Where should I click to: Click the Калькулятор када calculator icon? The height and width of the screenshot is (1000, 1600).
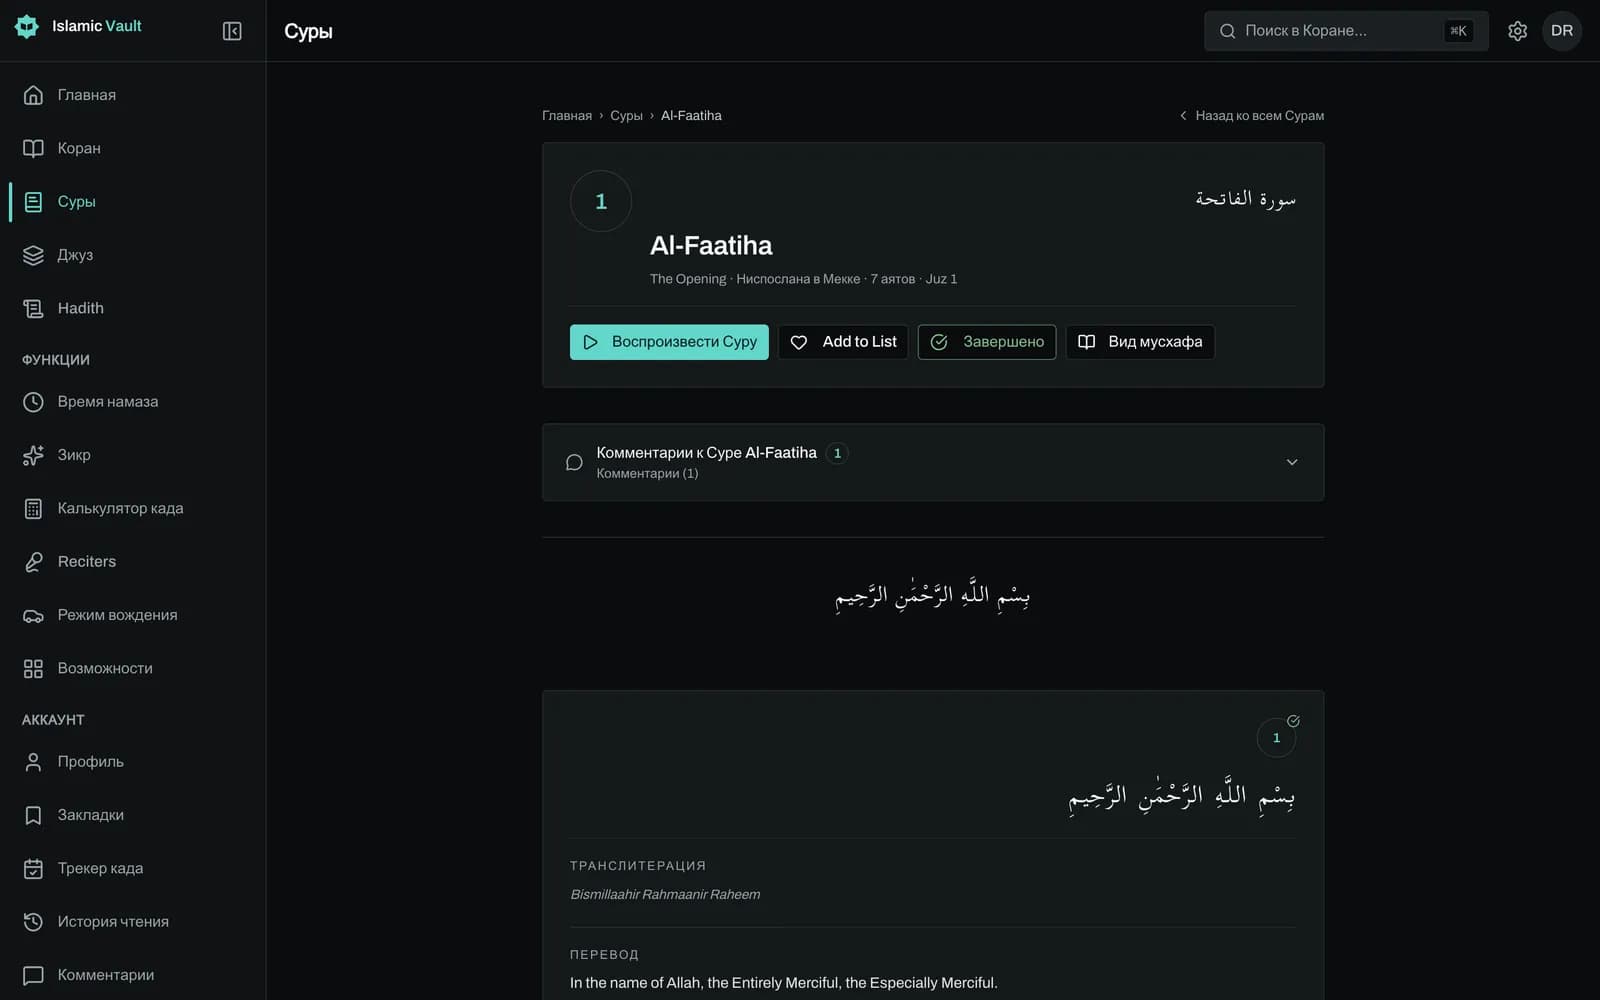click(33, 508)
